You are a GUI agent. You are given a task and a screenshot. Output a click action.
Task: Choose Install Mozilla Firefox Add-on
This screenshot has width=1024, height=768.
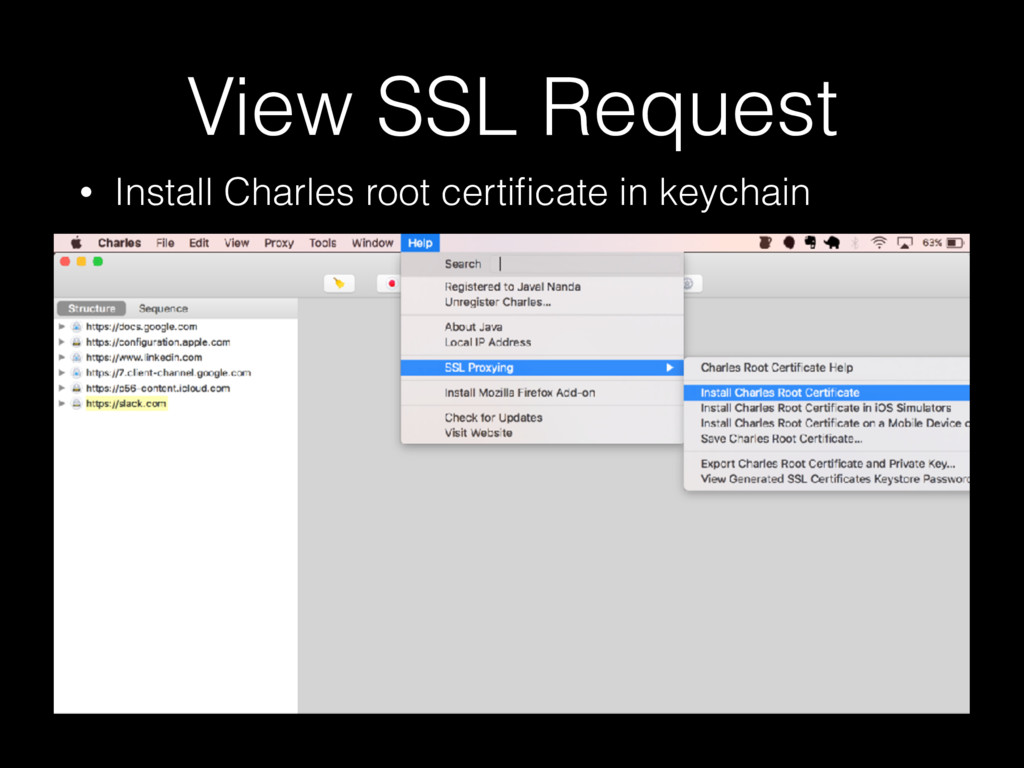pyautogui.click(x=519, y=393)
